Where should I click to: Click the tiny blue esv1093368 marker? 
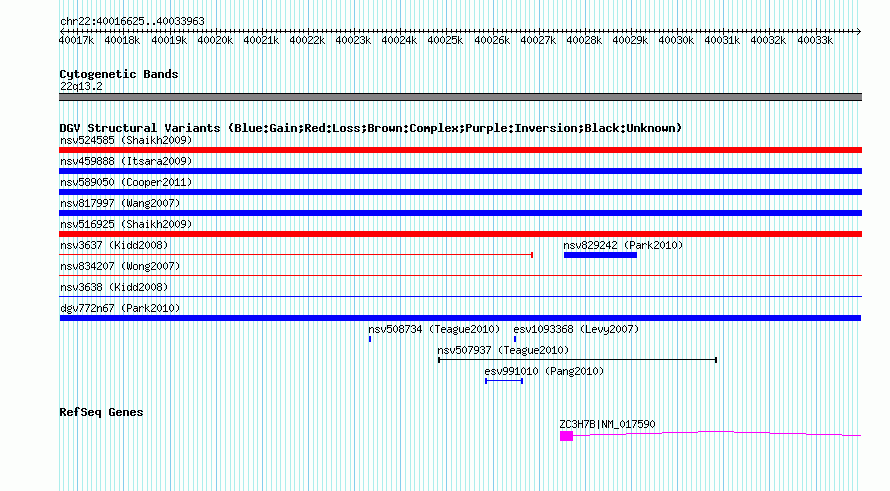515,339
